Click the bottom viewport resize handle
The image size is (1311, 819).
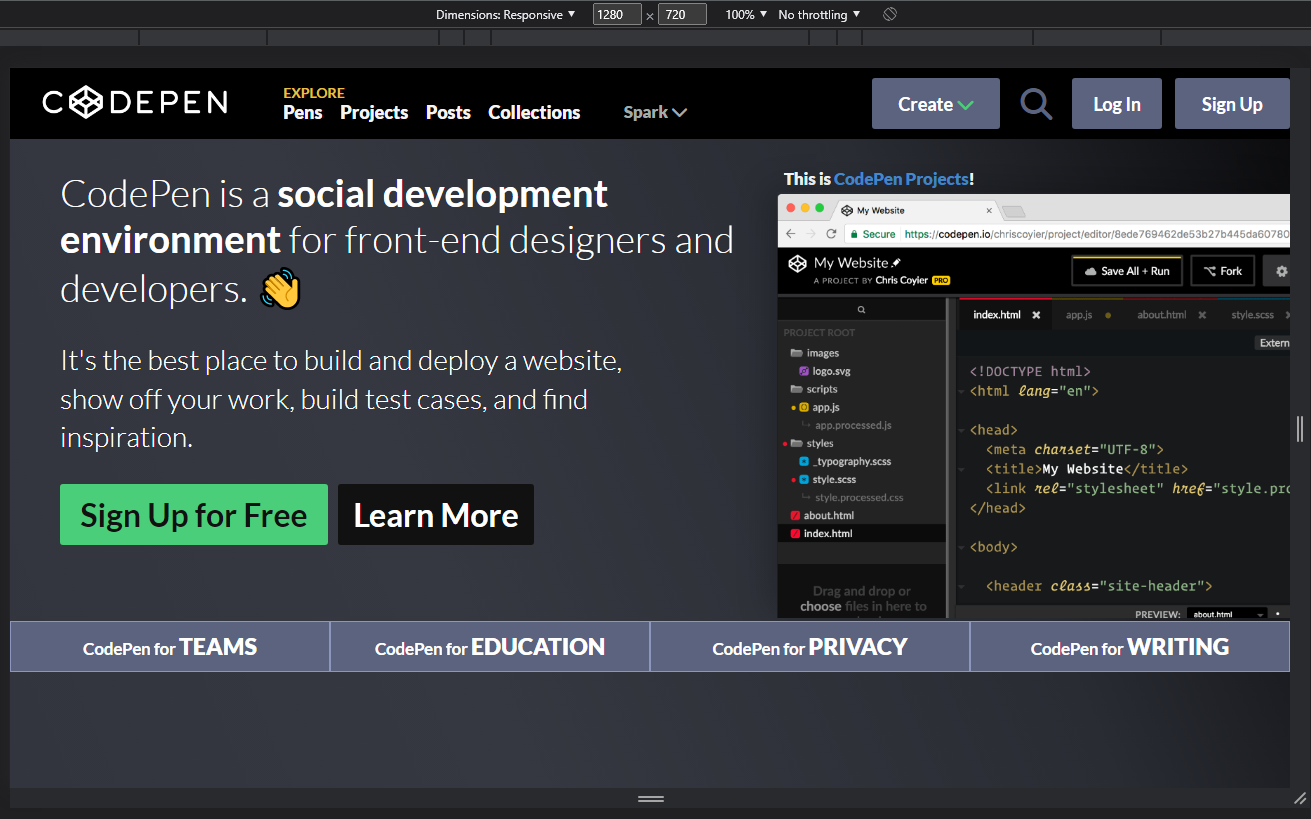[651, 798]
